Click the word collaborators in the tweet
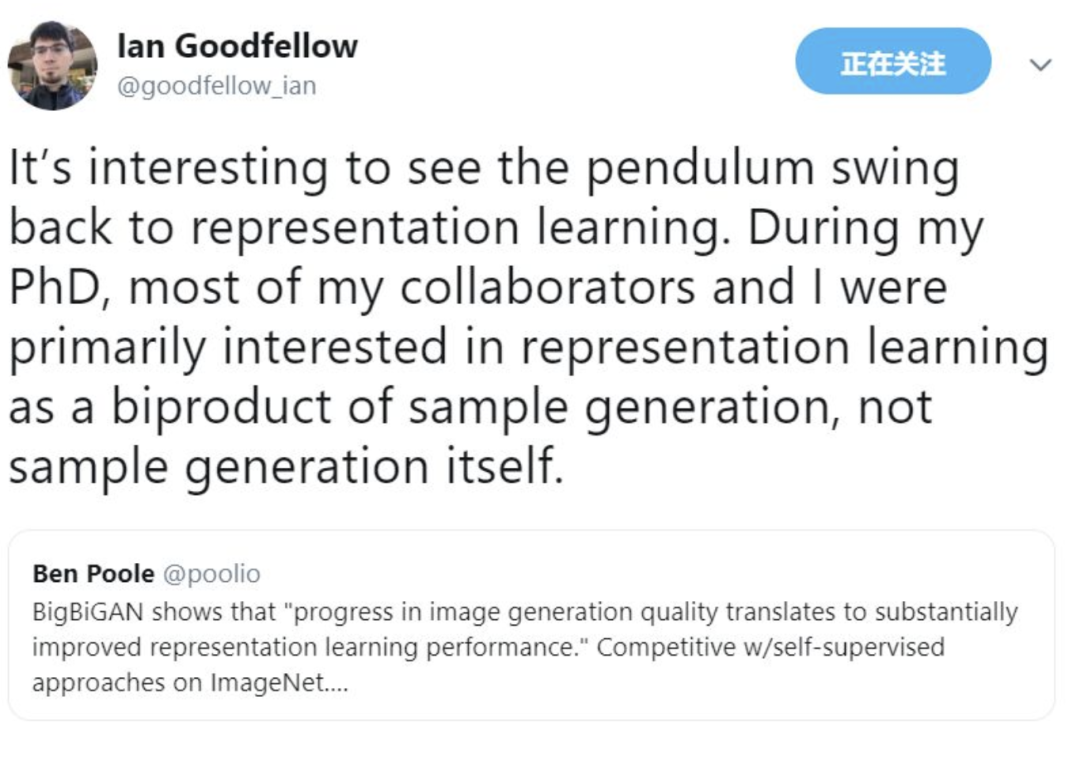 coord(548,289)
